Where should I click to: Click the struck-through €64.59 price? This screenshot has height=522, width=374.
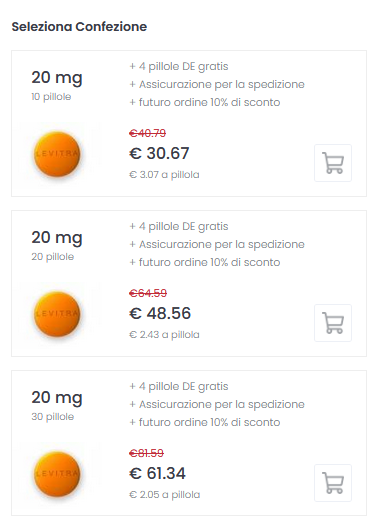[x=148, y=293]
